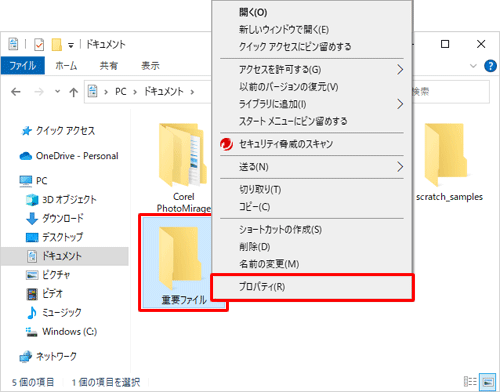
Task: Choose プロパティ(R) from context menu
Action: [x=312, y=287]
